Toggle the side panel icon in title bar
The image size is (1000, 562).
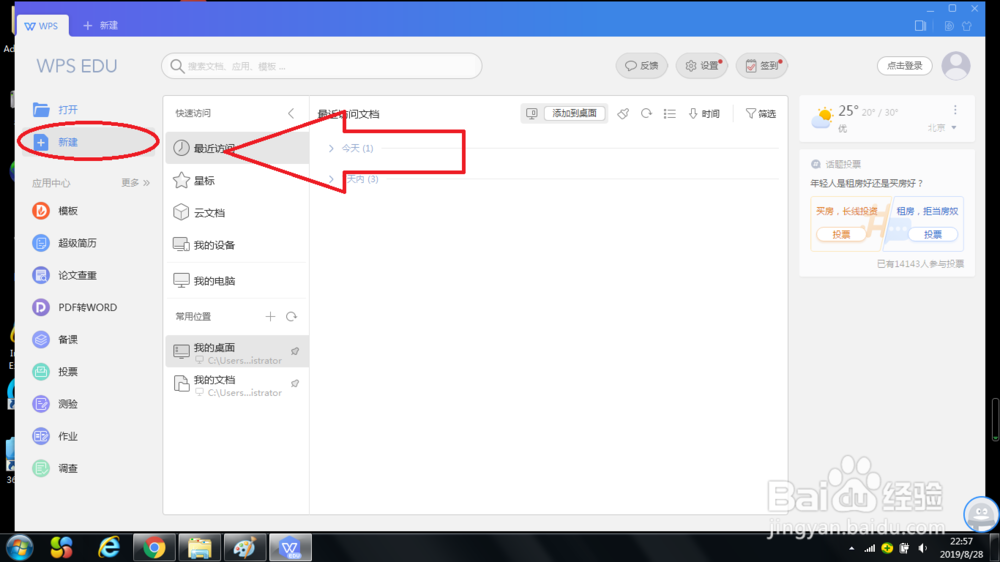coord(920,26)
